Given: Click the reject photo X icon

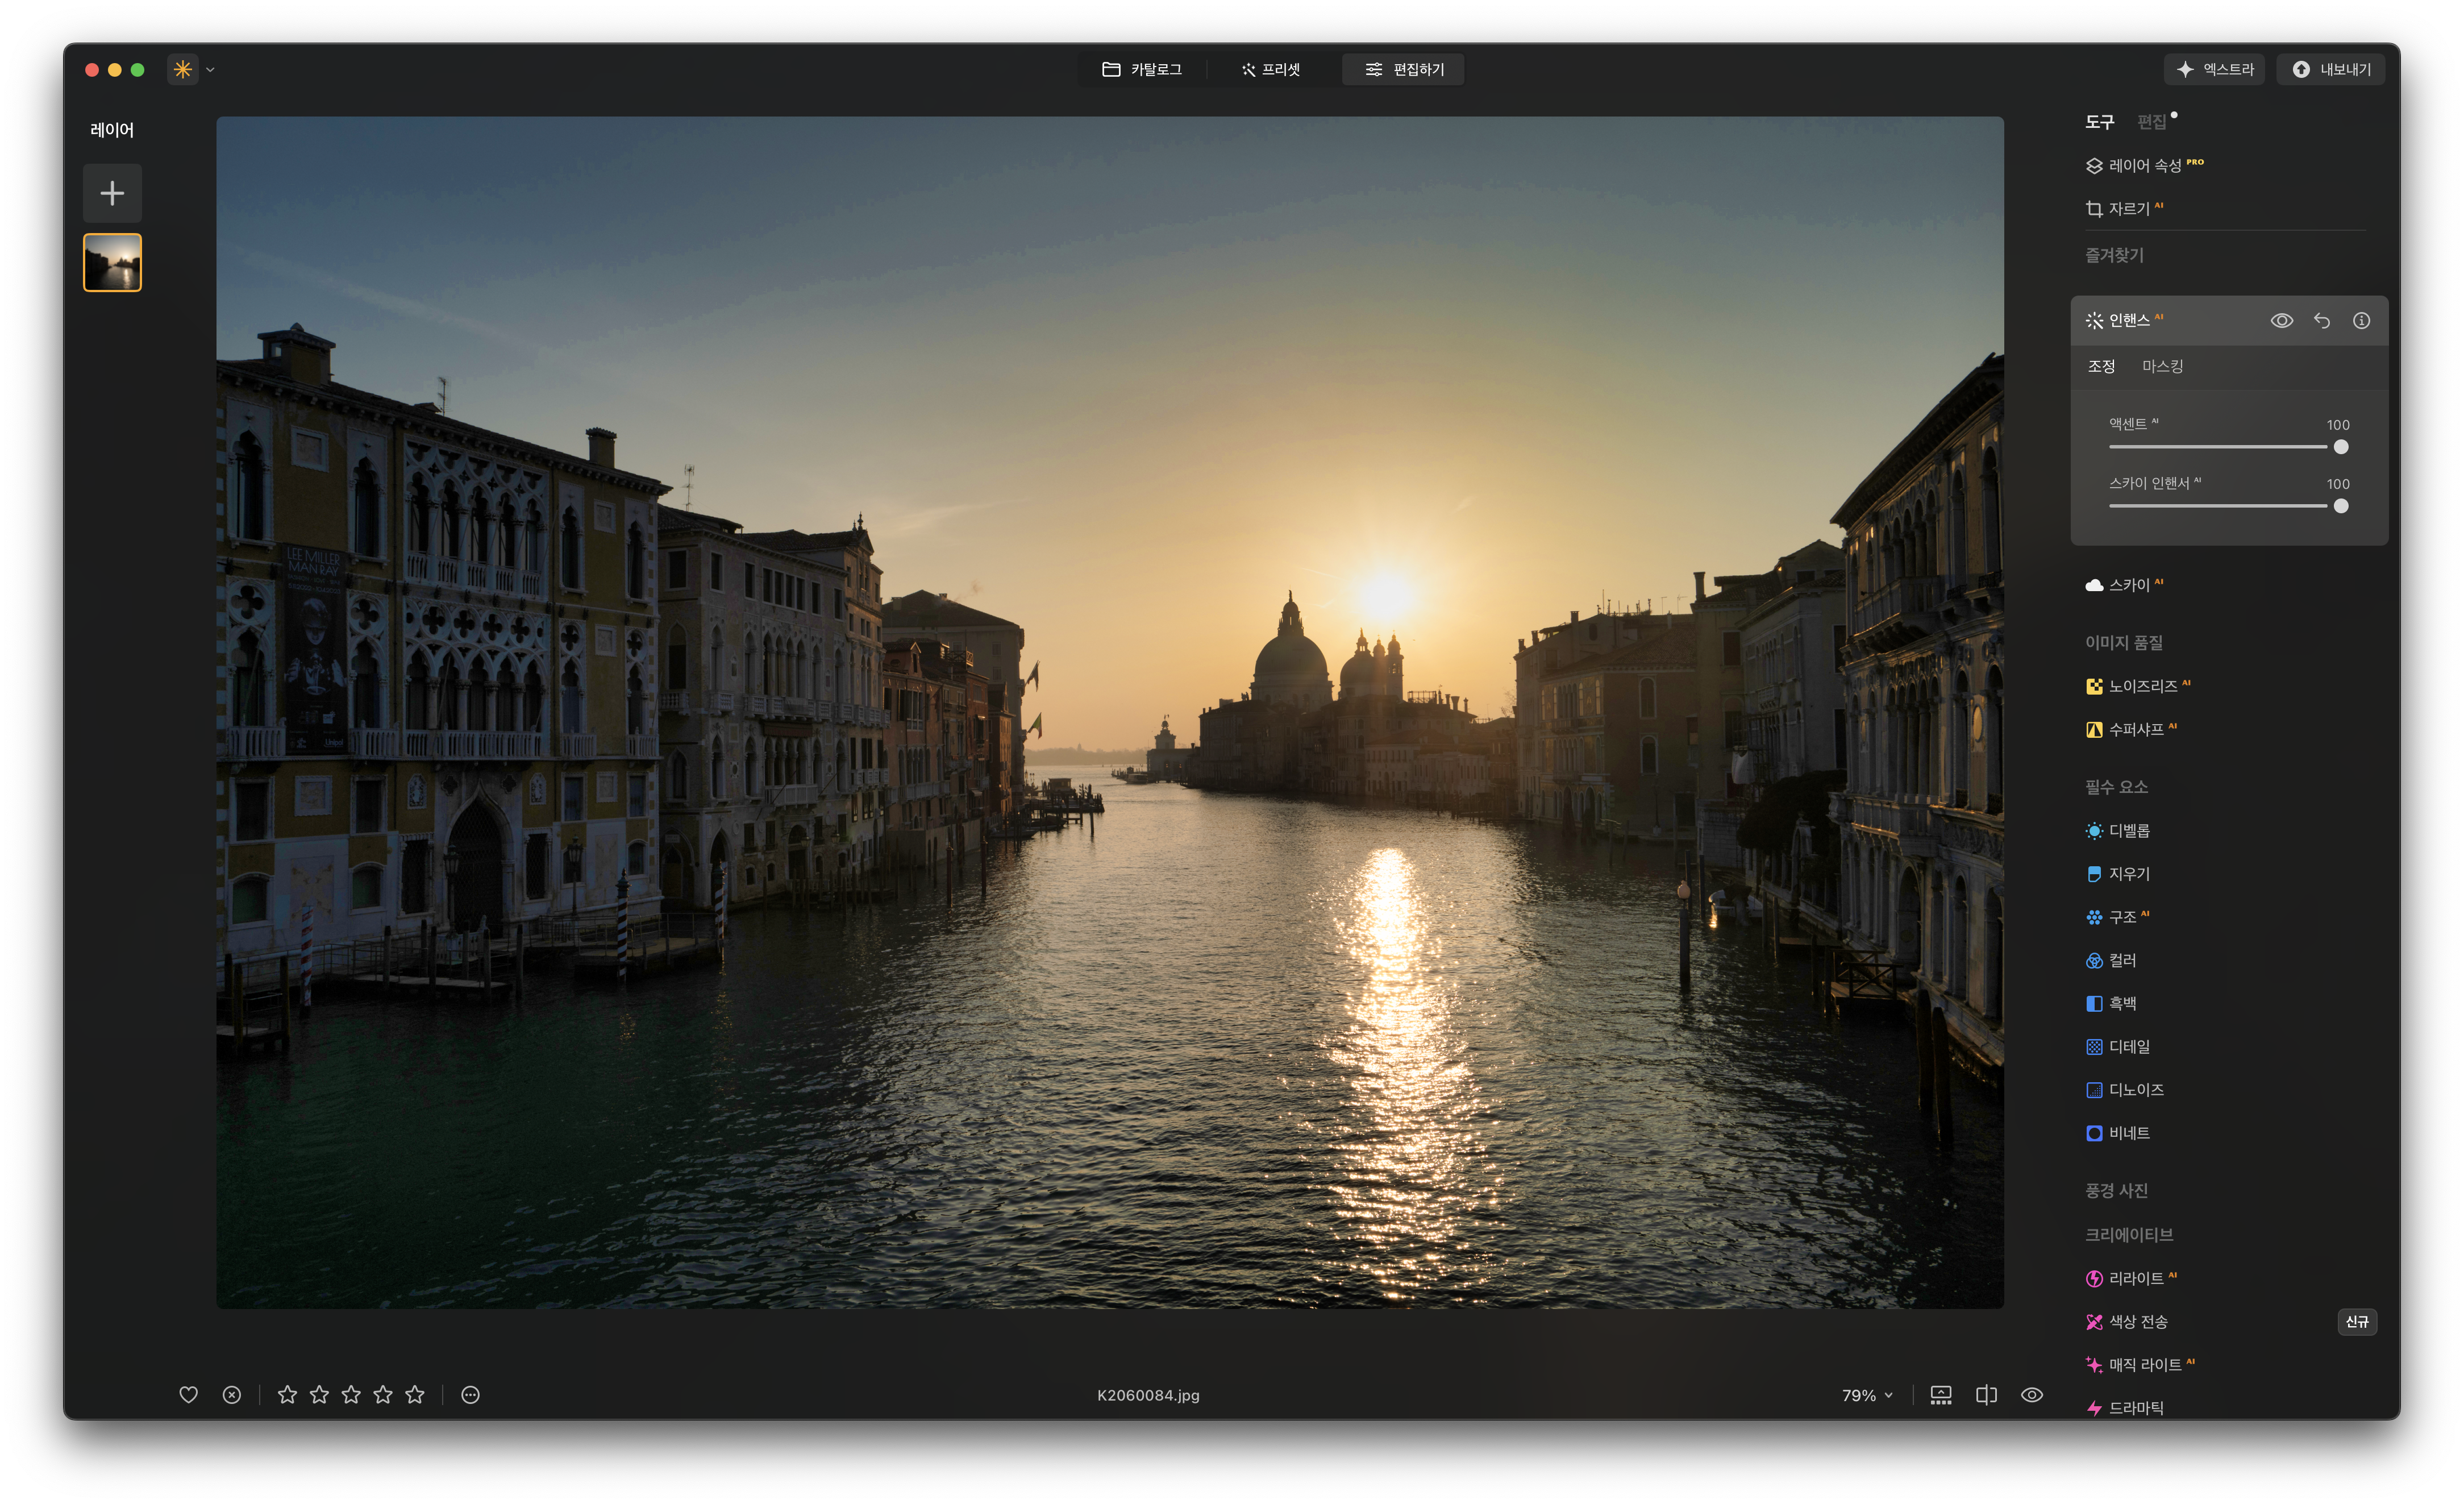Looking at the screenshot, I should [x=231, y=1394].
